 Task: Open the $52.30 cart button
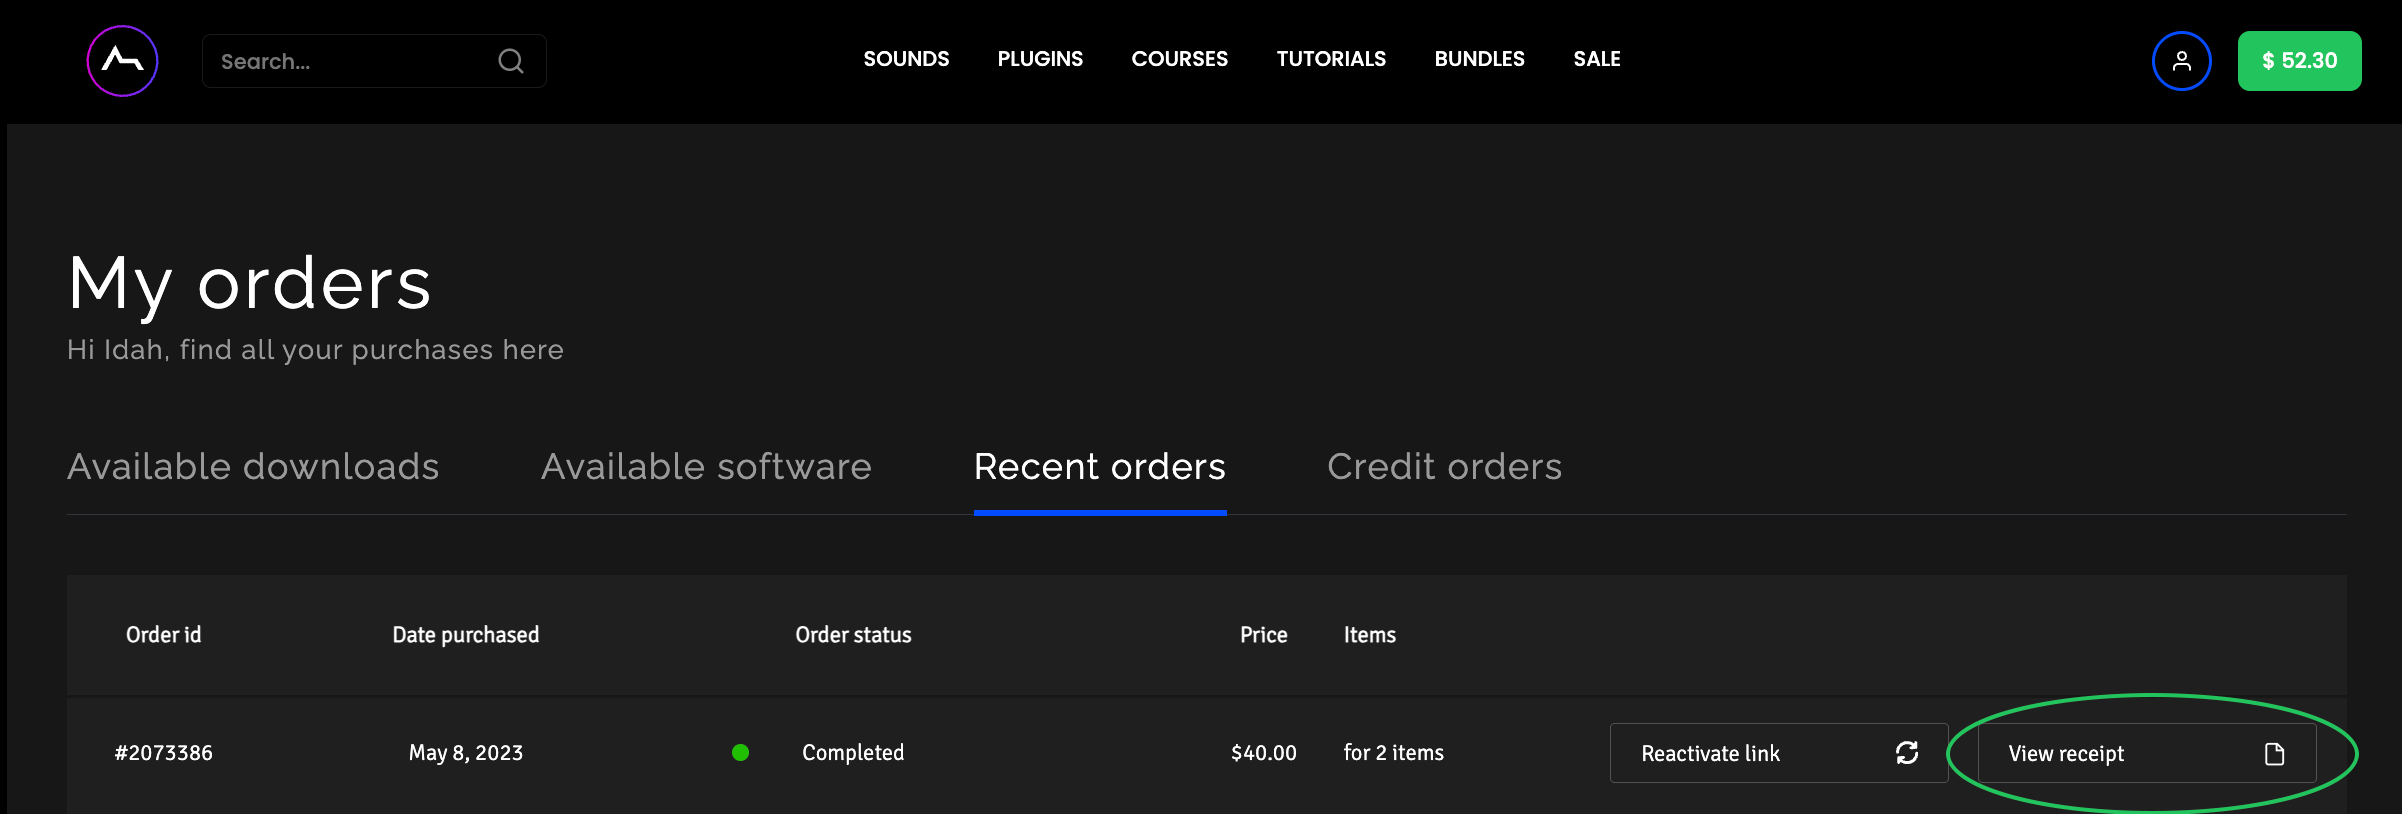[2299, 61]
